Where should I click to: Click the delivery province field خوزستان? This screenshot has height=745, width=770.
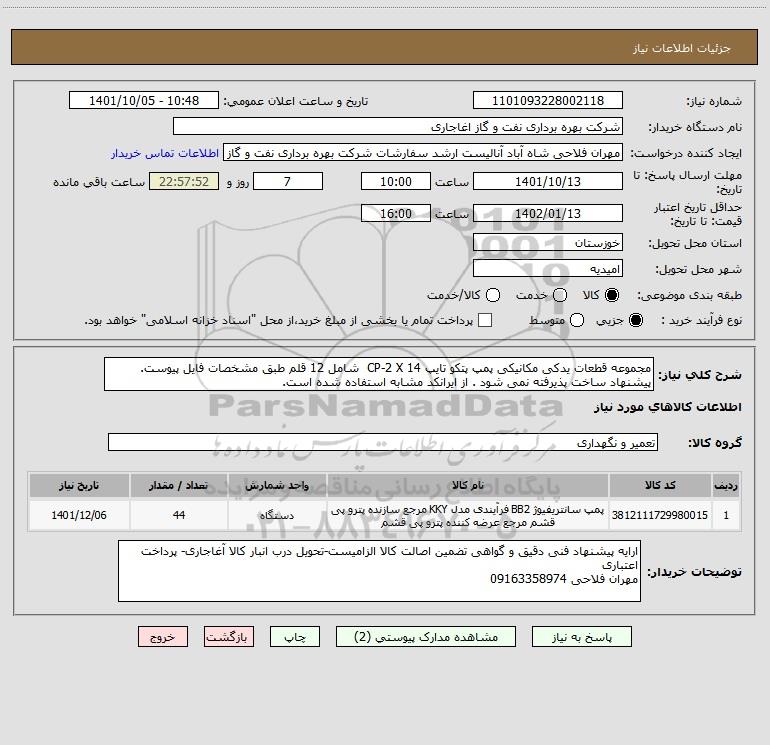tap(548, 242)
